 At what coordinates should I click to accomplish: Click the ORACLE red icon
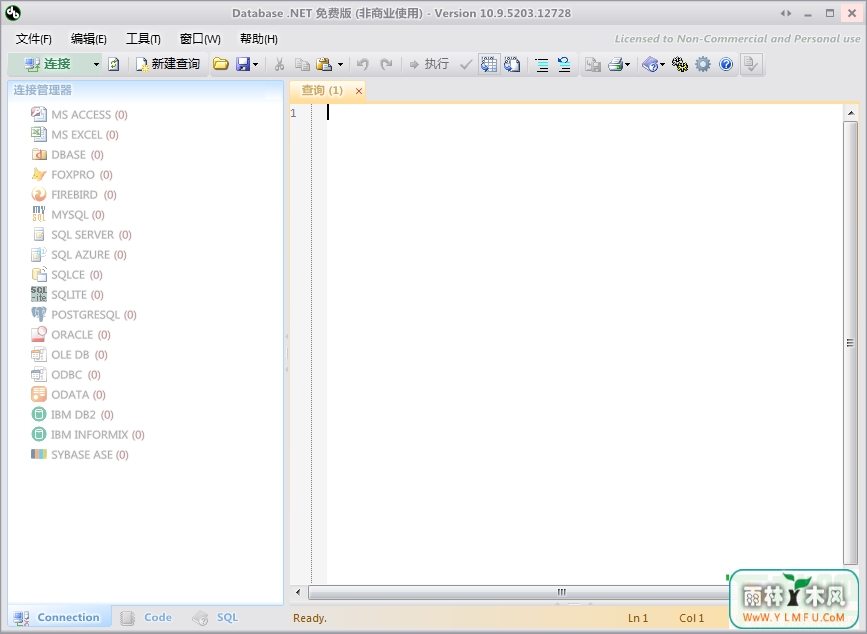click(39, 334)
